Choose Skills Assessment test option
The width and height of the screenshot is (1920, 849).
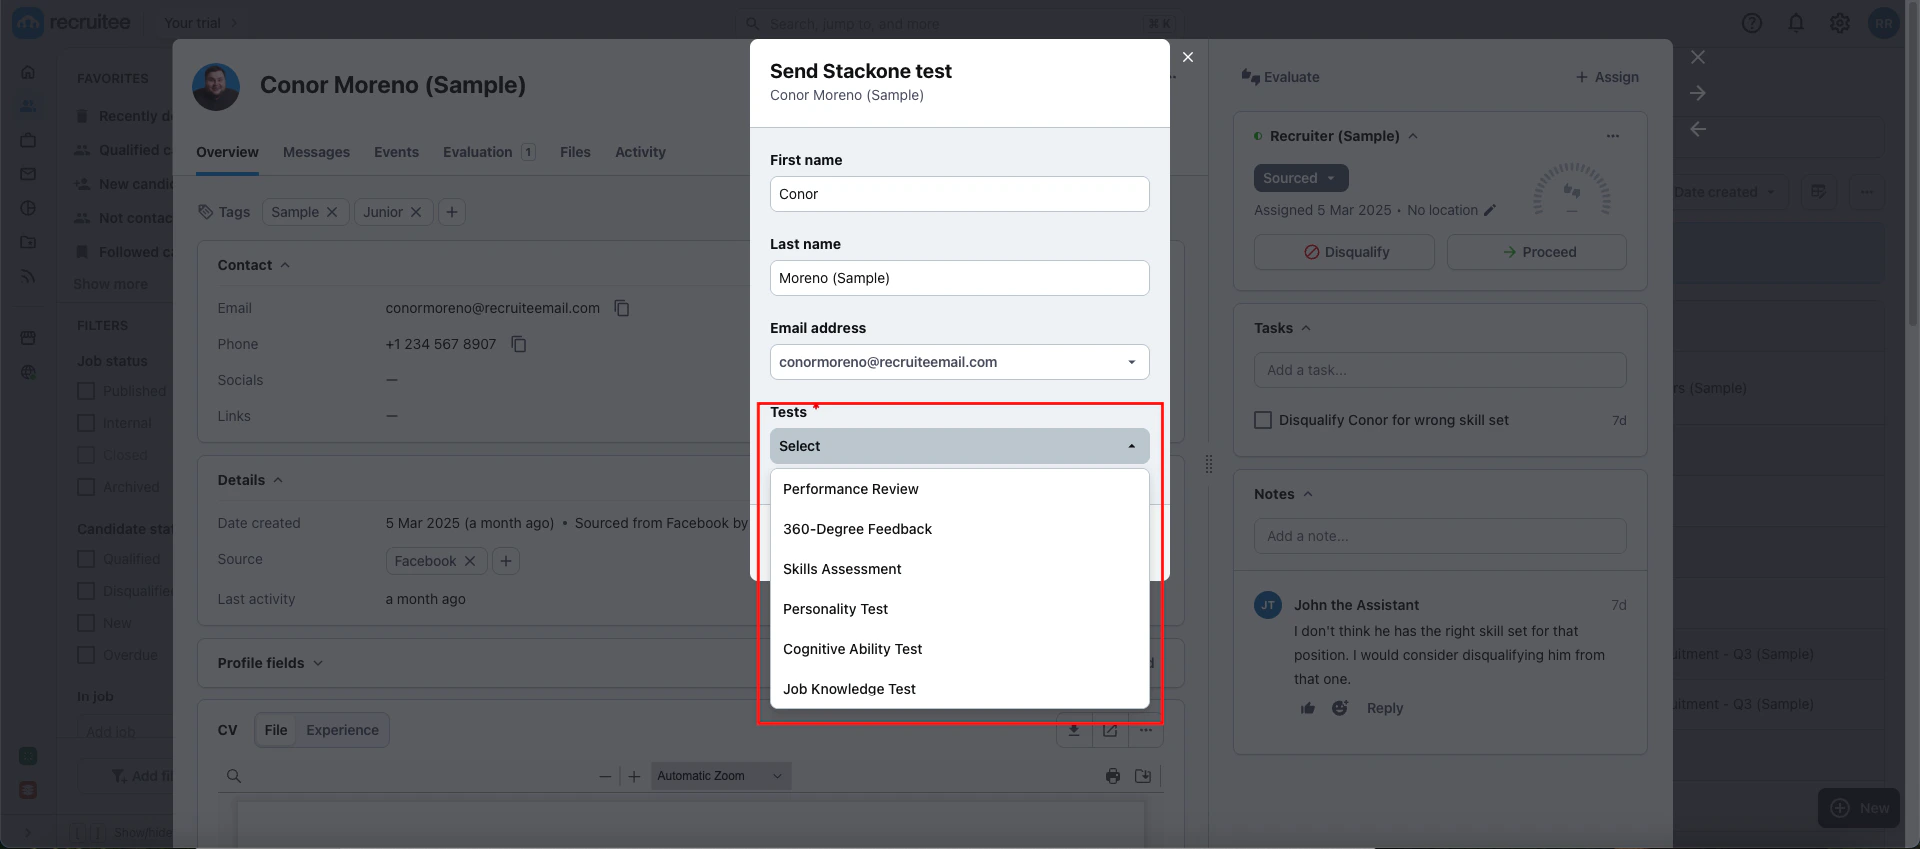(960, 569)
